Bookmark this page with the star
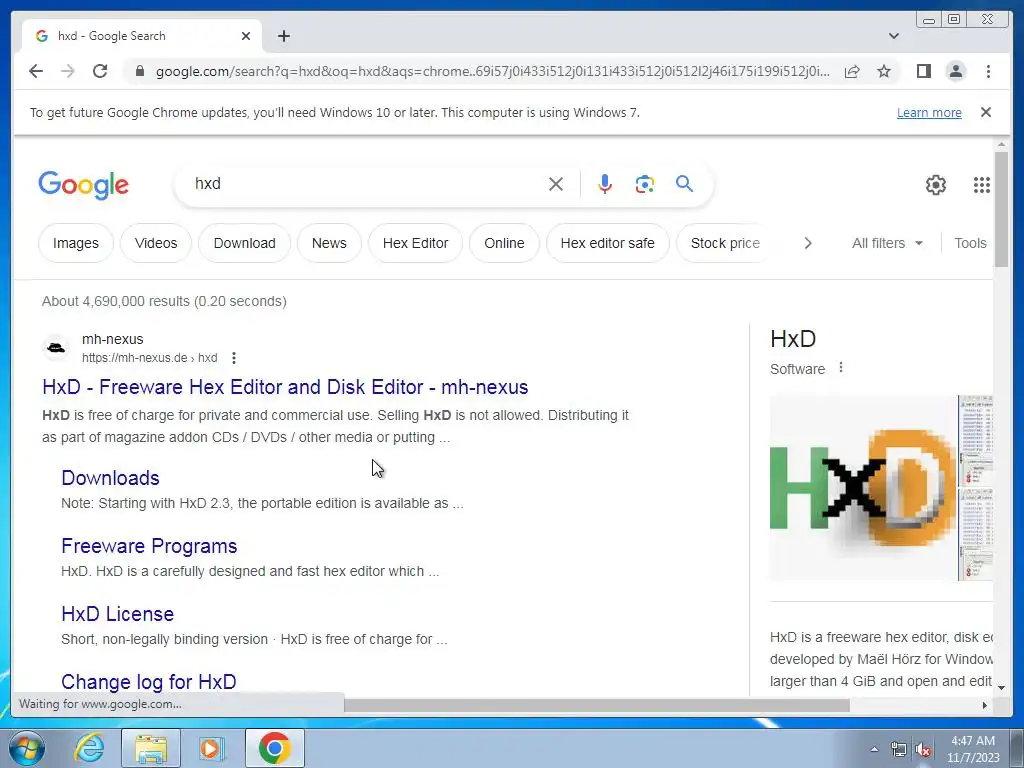The width and height of the screenshot is (1024, 768). (x=884, y=71)
